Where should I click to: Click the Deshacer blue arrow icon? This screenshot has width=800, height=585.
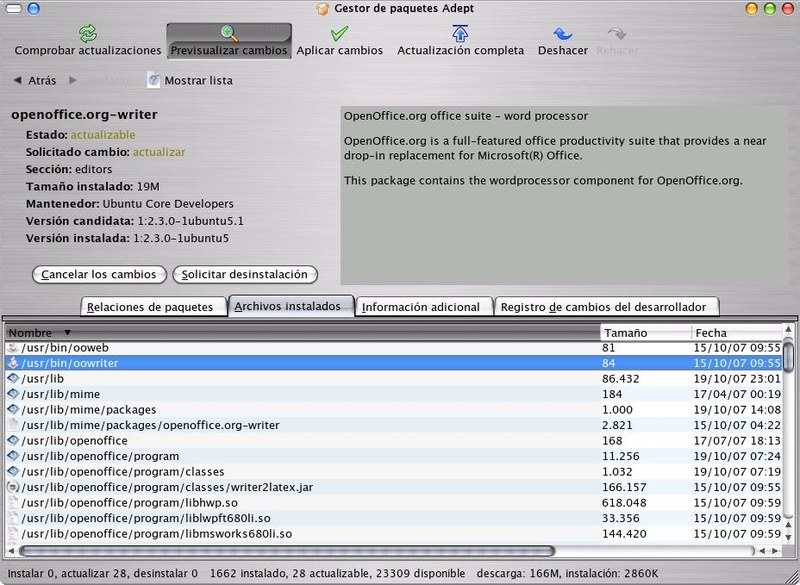(x=563, y=34)
